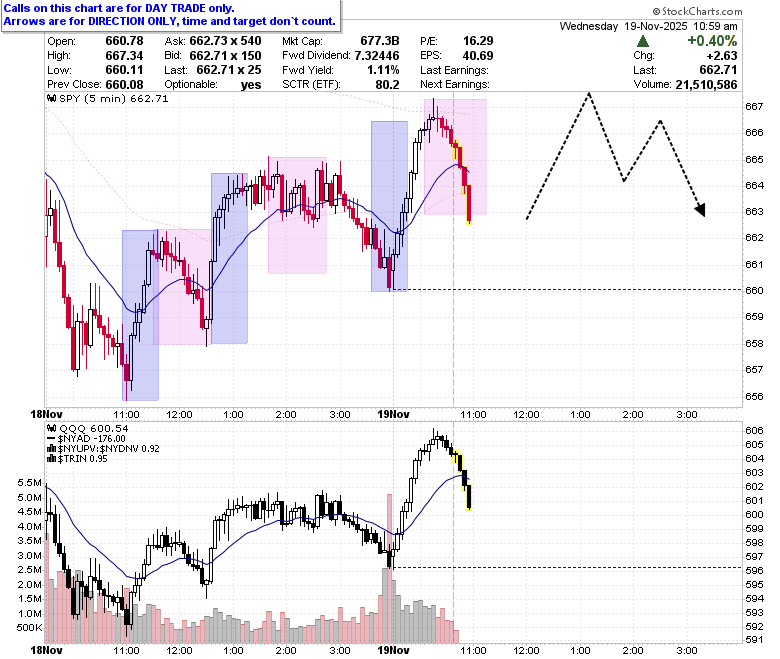Click the black dashed arrow head

coord(700,210)
